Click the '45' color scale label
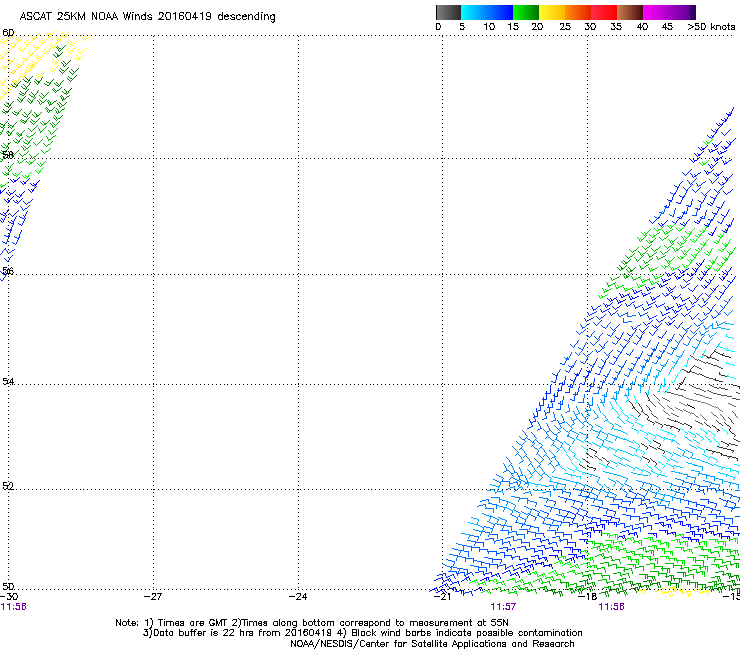The width and height of the screenshot is (740, 650). tap(667, 26)
